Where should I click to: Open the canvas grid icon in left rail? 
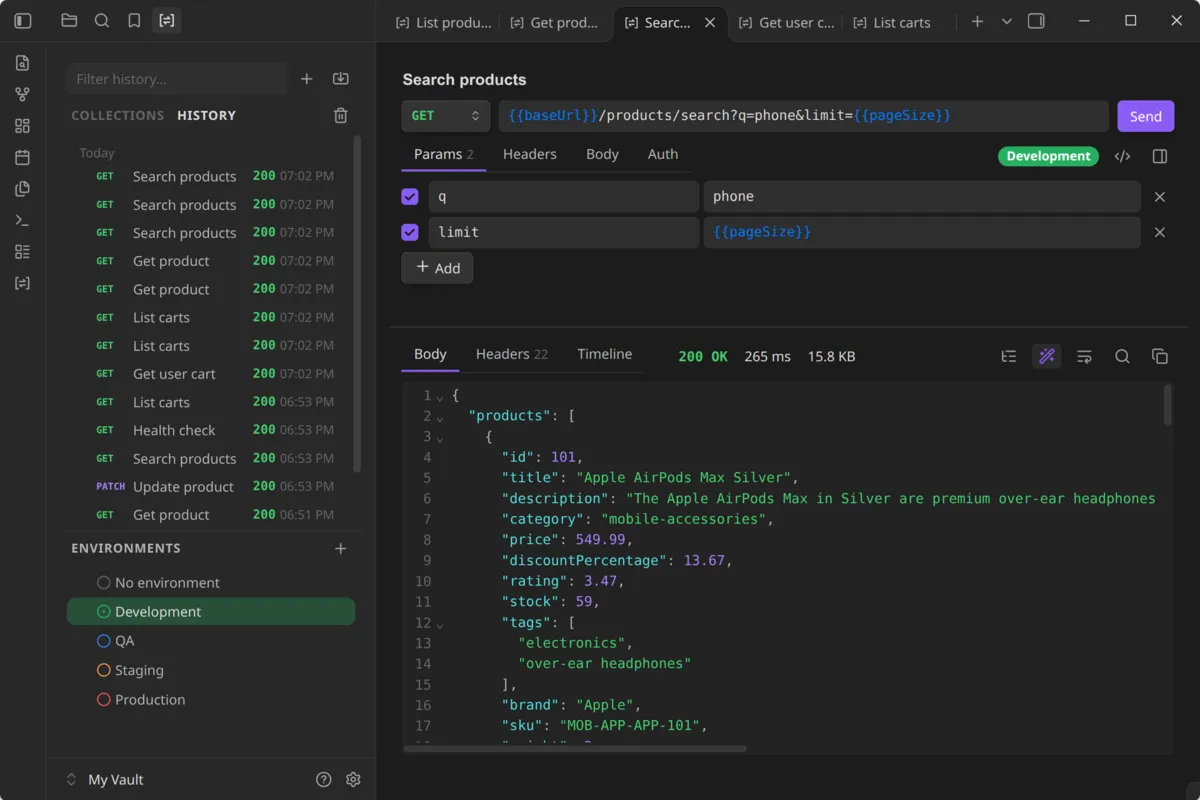(x=23, y=126)
